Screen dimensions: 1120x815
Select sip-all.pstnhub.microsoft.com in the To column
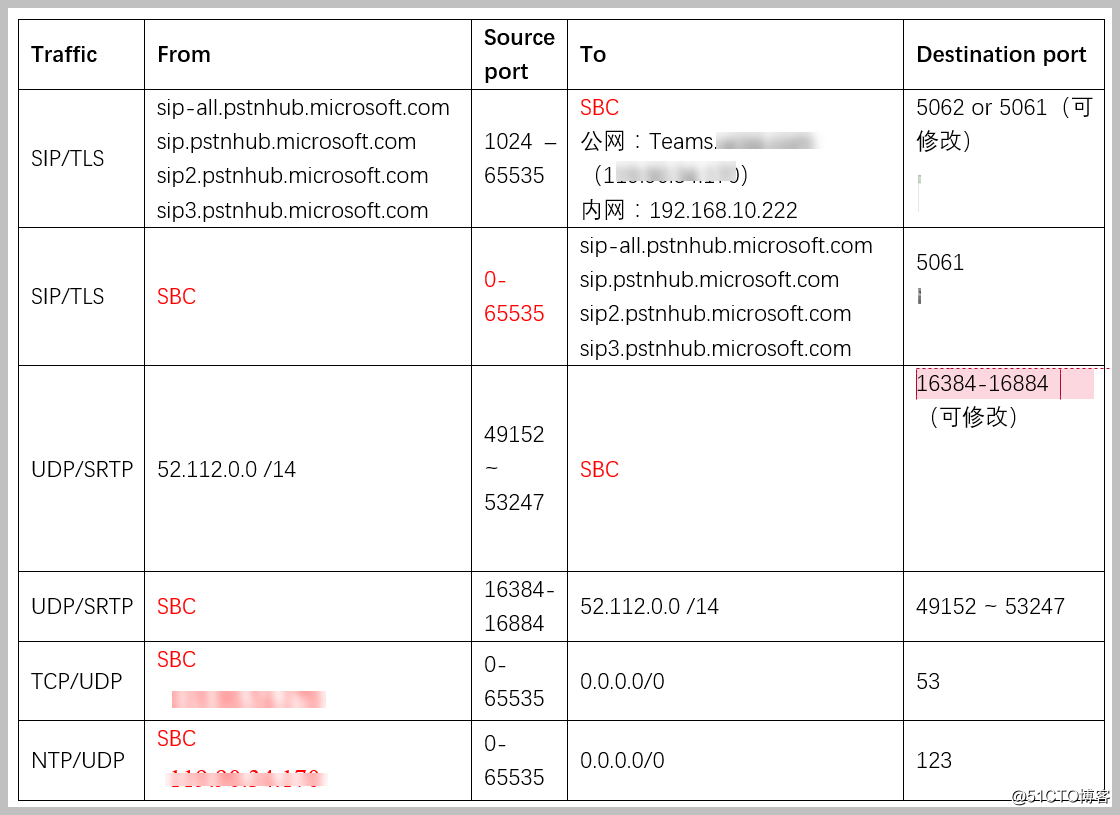[x=726, y=246]
